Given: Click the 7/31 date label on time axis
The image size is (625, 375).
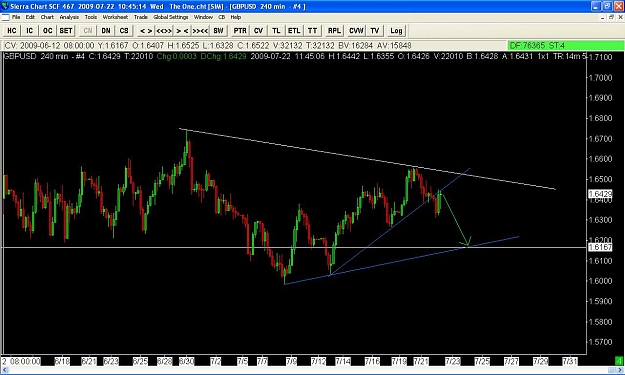Looking at the screenshot, I should (570, 361).
